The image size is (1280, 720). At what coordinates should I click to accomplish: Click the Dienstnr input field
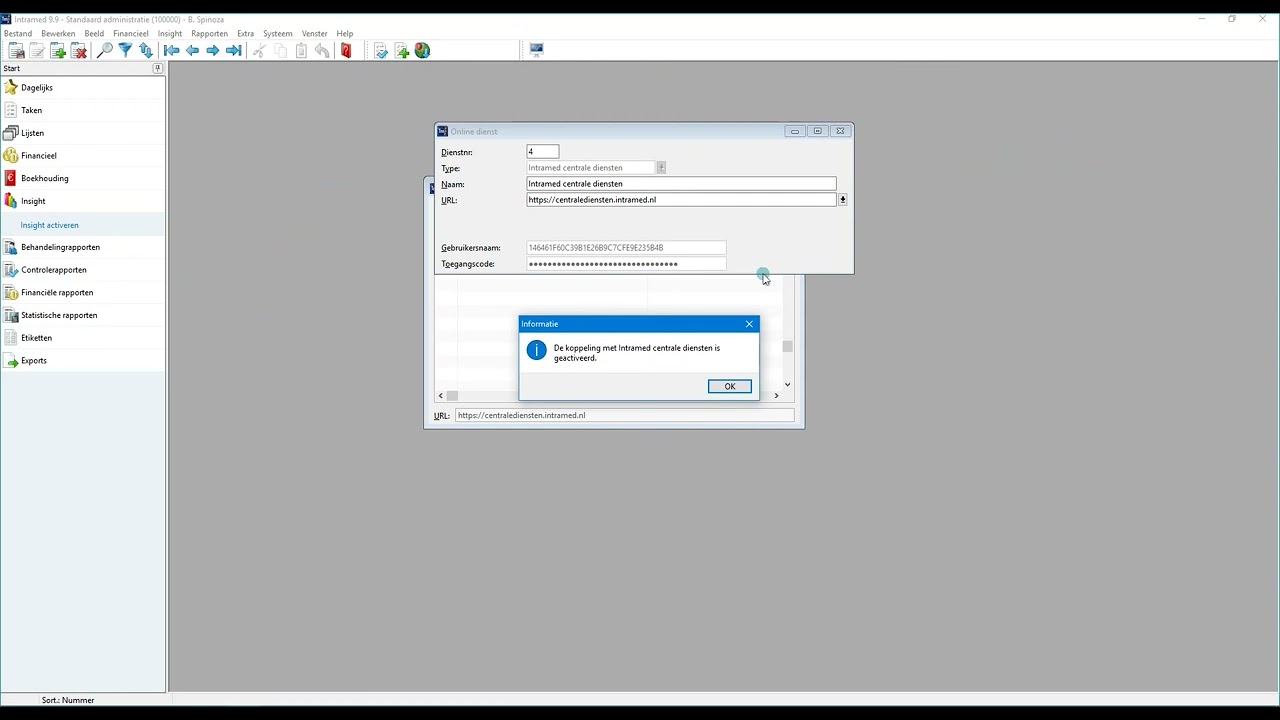[543, 152]
